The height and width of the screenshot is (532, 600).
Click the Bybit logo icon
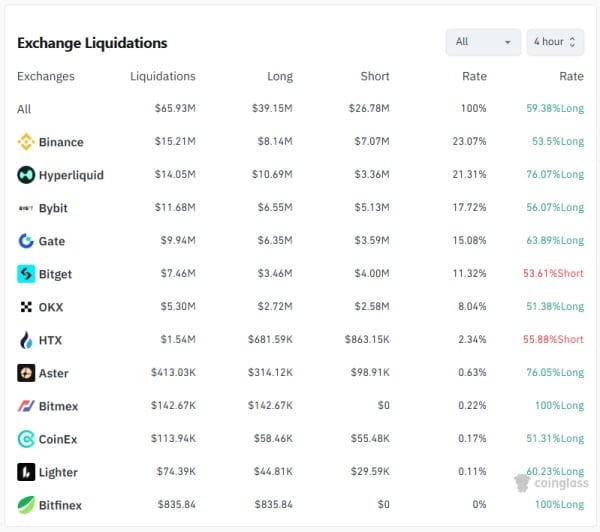tap(26, 208)
